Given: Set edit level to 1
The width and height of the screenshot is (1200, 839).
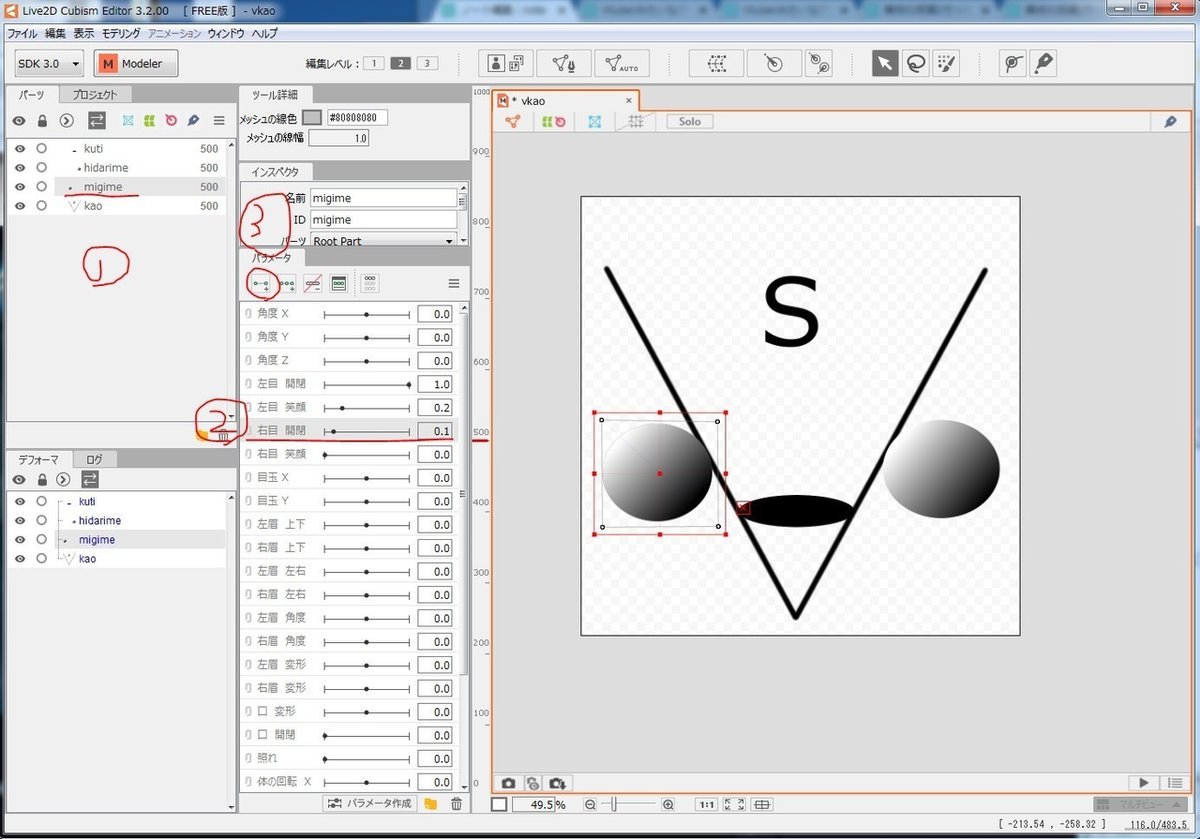Looking at the screenshot, I should click(373, 63).
